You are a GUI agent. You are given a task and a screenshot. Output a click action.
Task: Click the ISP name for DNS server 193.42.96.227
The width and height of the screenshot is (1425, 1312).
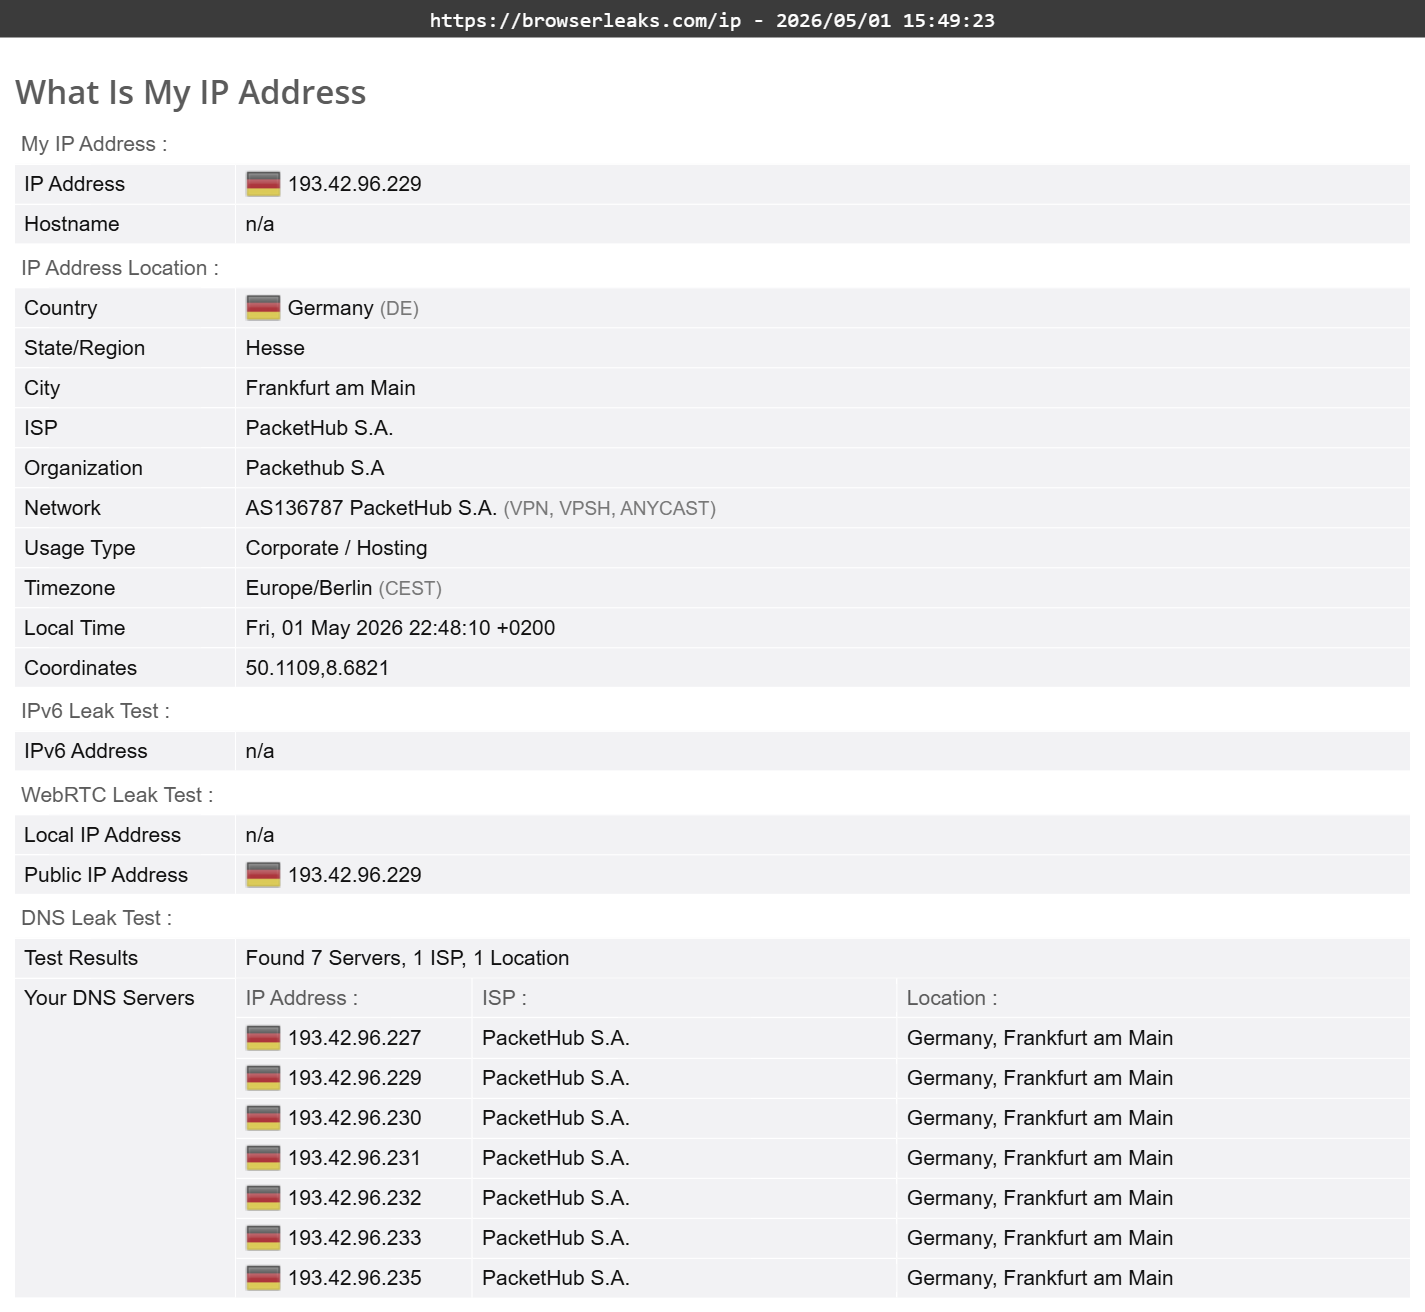pyautogui.click(x=556, y=1038)
